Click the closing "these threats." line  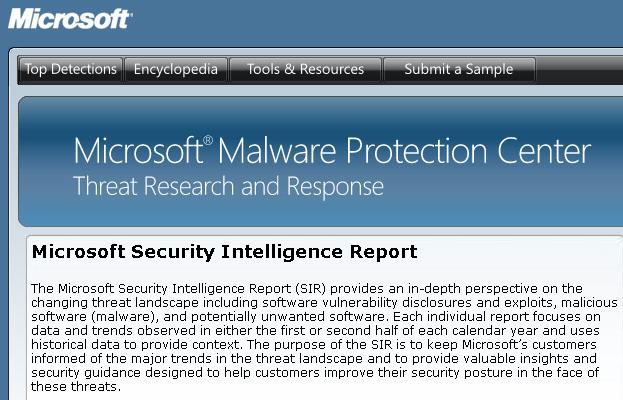point(76,386)
